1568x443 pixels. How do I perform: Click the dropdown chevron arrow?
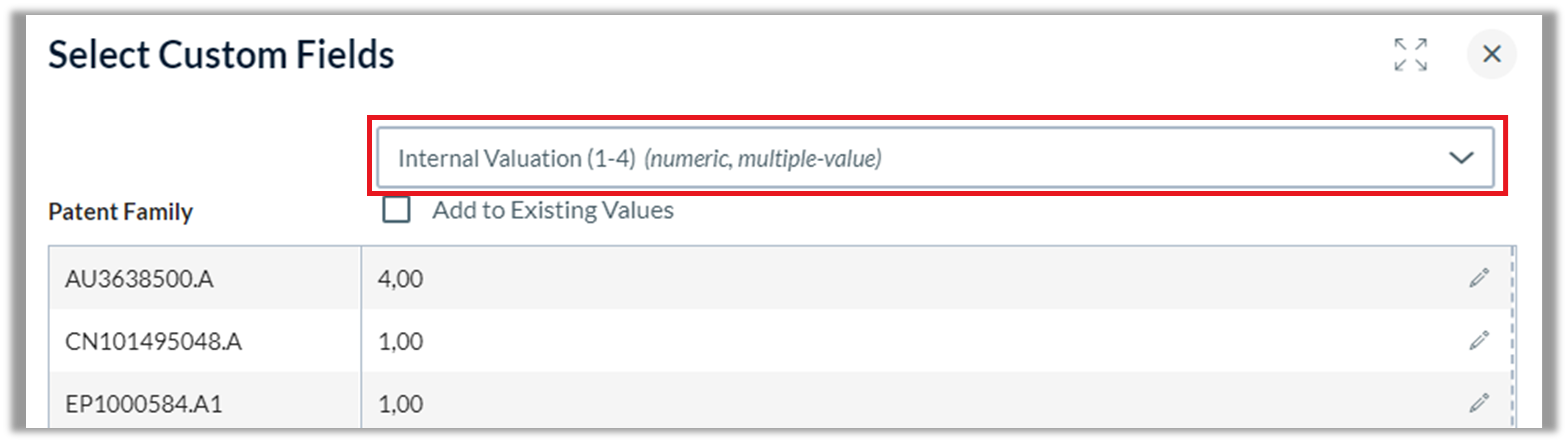[x=1461, y=158]
